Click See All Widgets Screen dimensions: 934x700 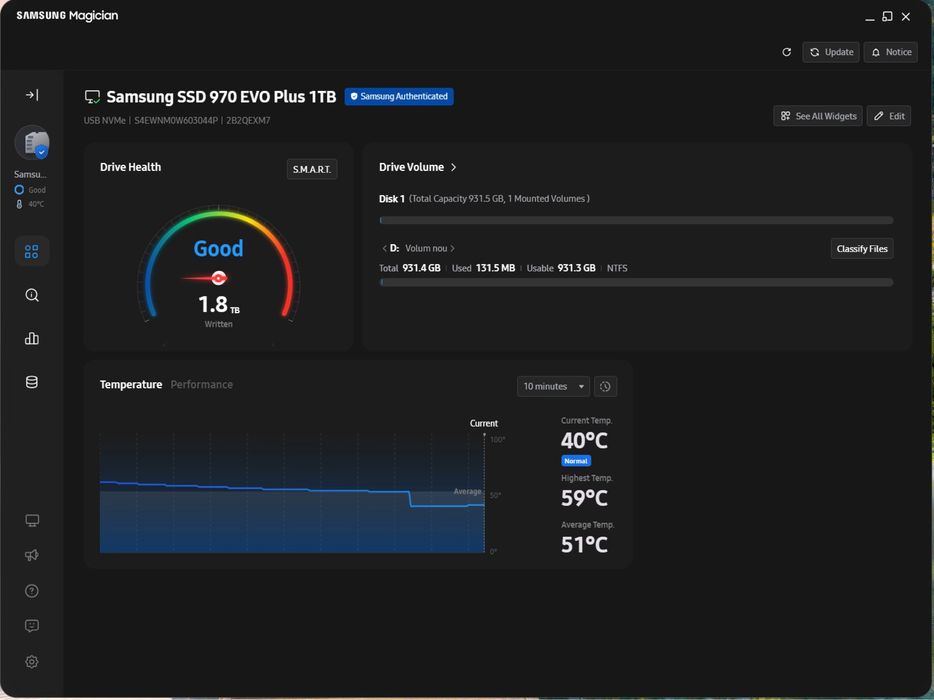(x=818, y=116)
